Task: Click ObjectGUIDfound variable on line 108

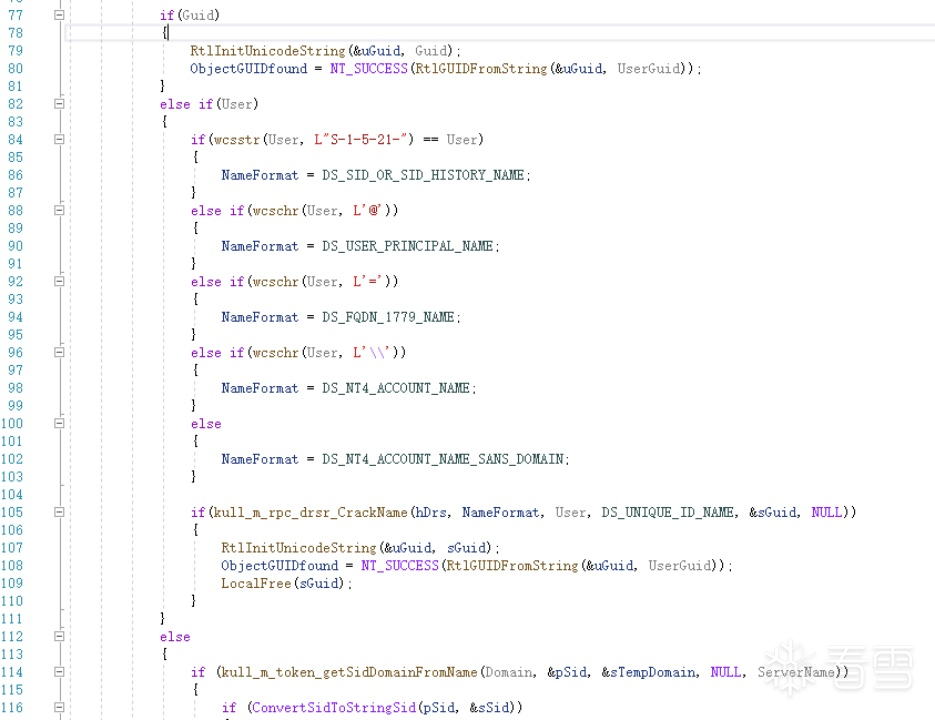Action: pyautogui.click(x=280, y=565)
